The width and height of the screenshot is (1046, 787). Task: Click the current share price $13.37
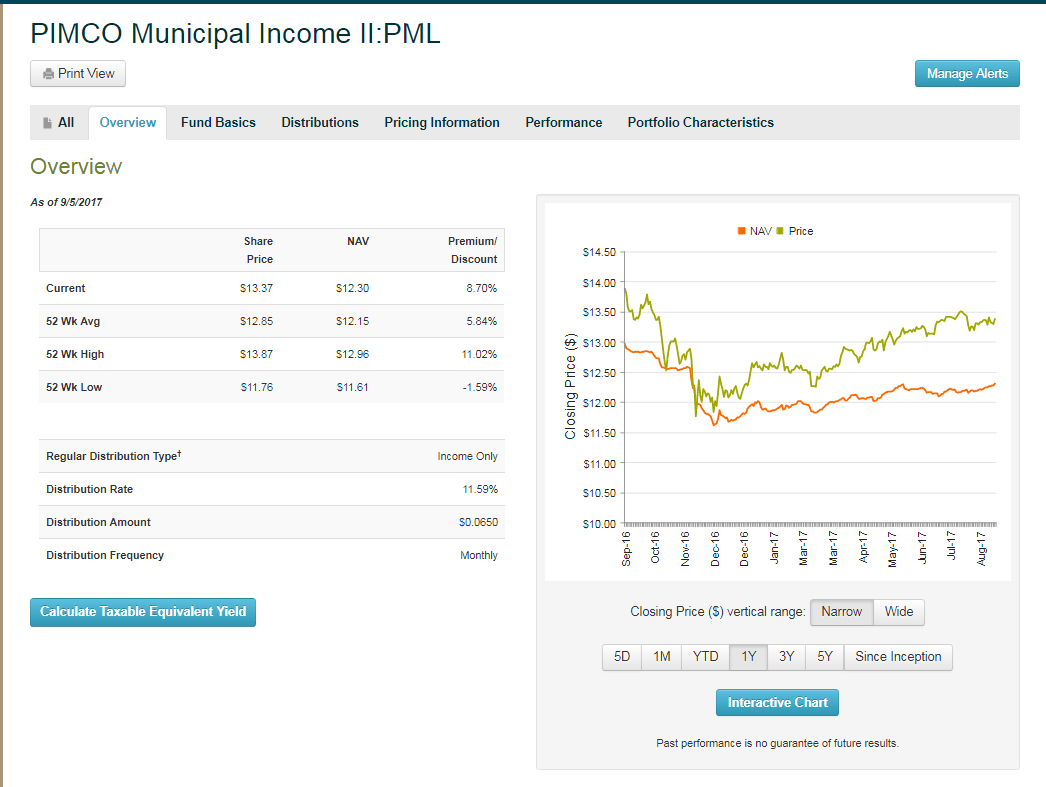[256, 288]
